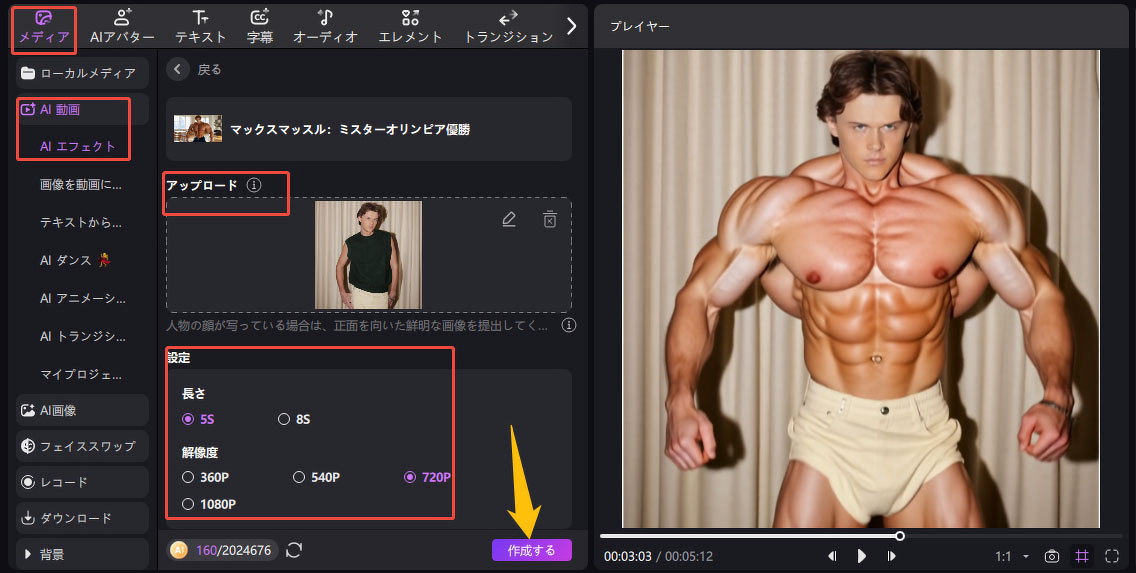
Task: Go back using the 戻る arrow
Action: pos(178,69)
